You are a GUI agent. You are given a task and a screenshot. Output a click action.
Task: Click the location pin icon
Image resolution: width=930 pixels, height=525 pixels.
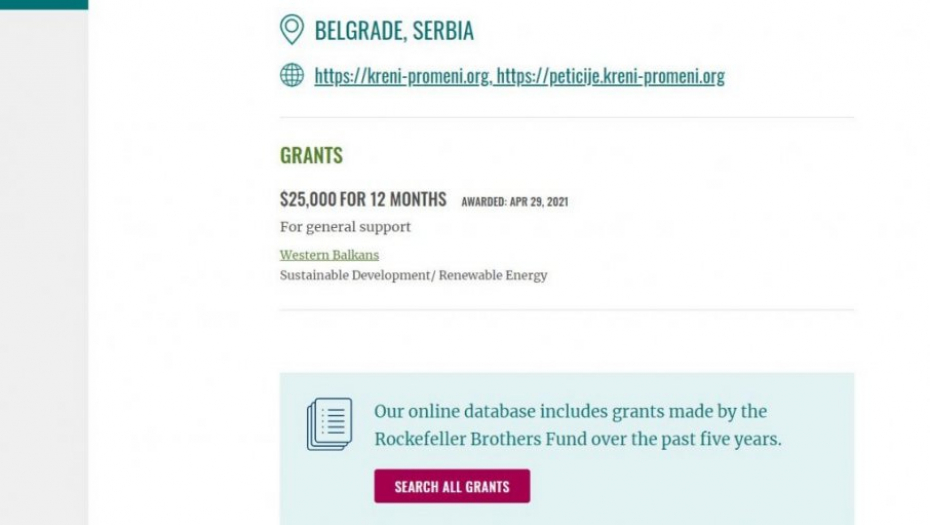pos(291,30)
